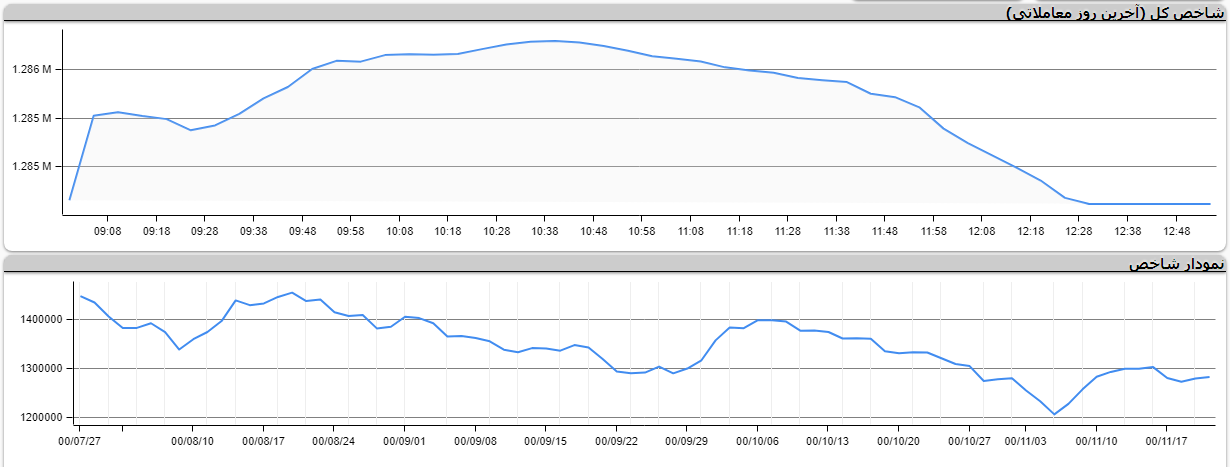Click the 'نمودار شاخص' chart header

pos(1176,265)
